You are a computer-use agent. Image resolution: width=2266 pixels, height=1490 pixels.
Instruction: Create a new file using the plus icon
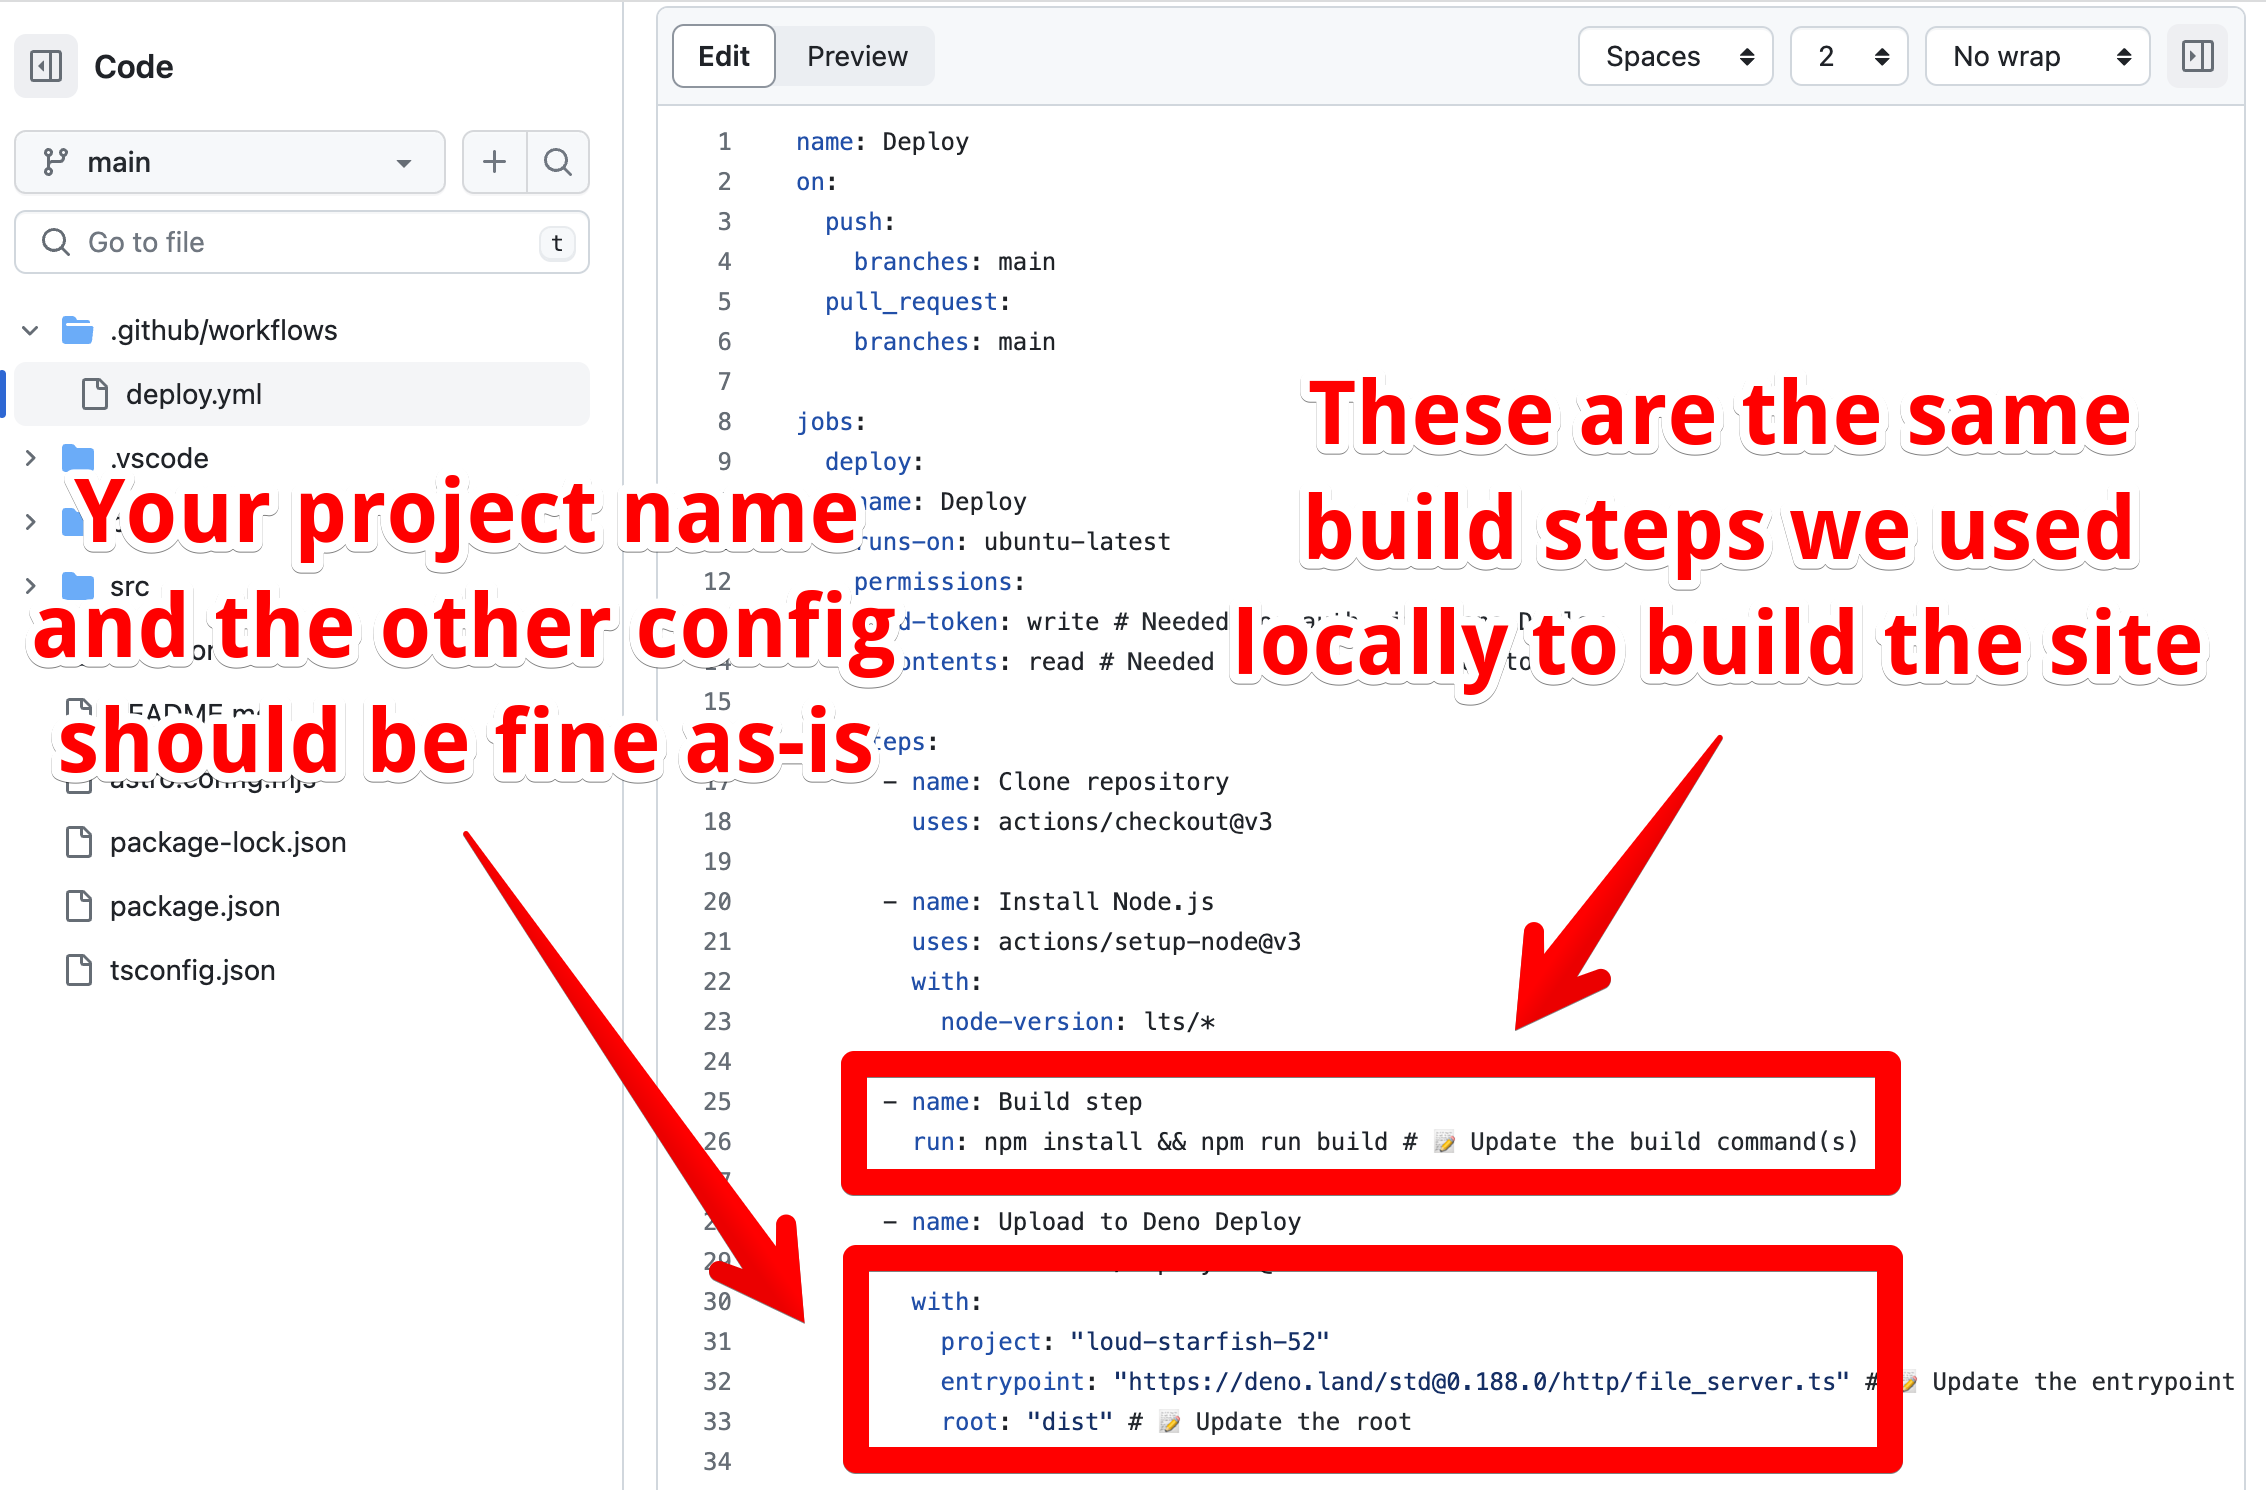[x=494, y=162]
